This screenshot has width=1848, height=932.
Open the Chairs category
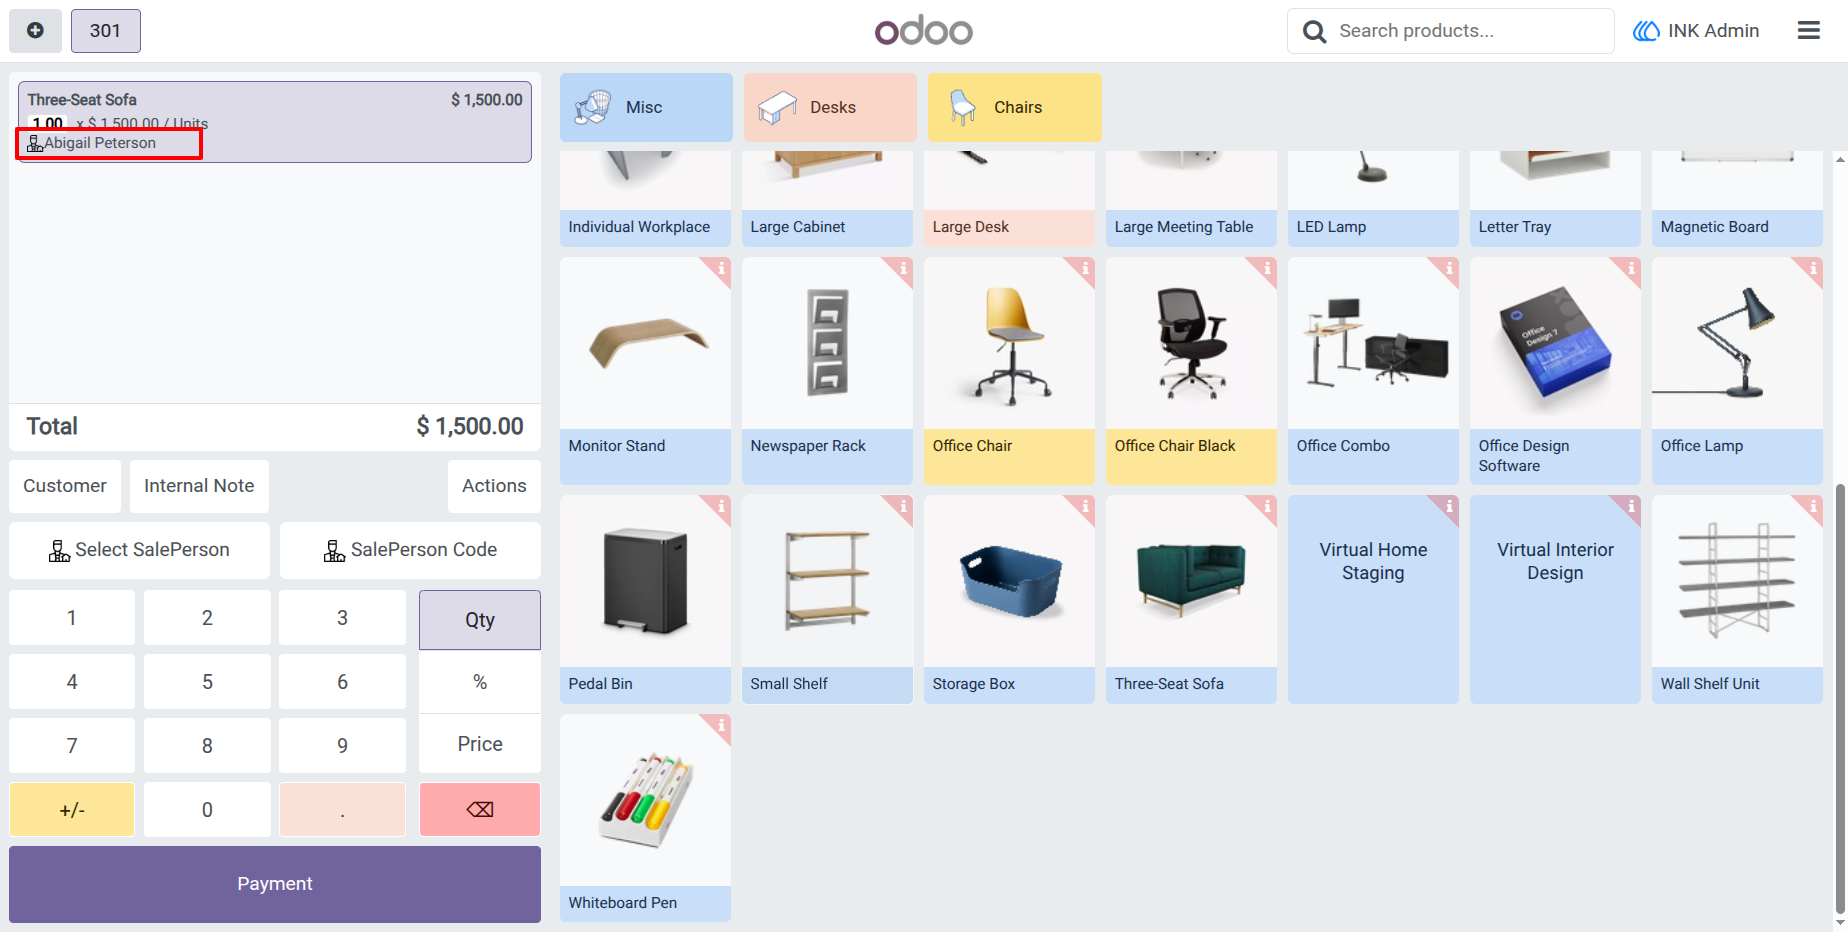(1014, 107)
